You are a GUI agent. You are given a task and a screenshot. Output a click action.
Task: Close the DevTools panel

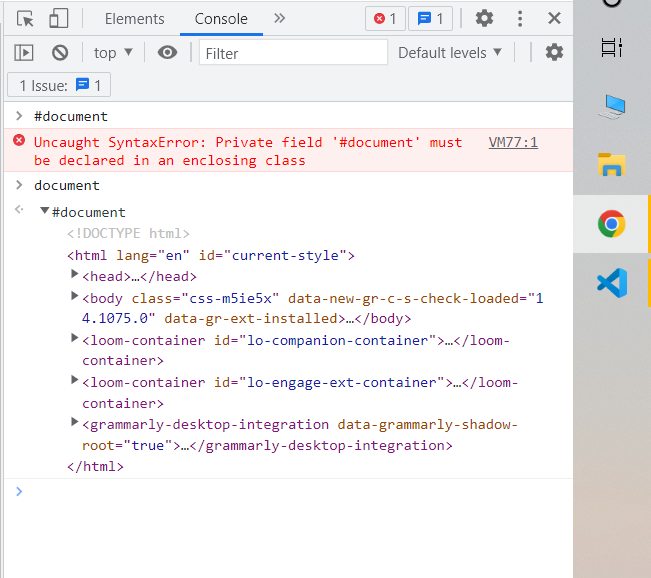click(554, 18)
